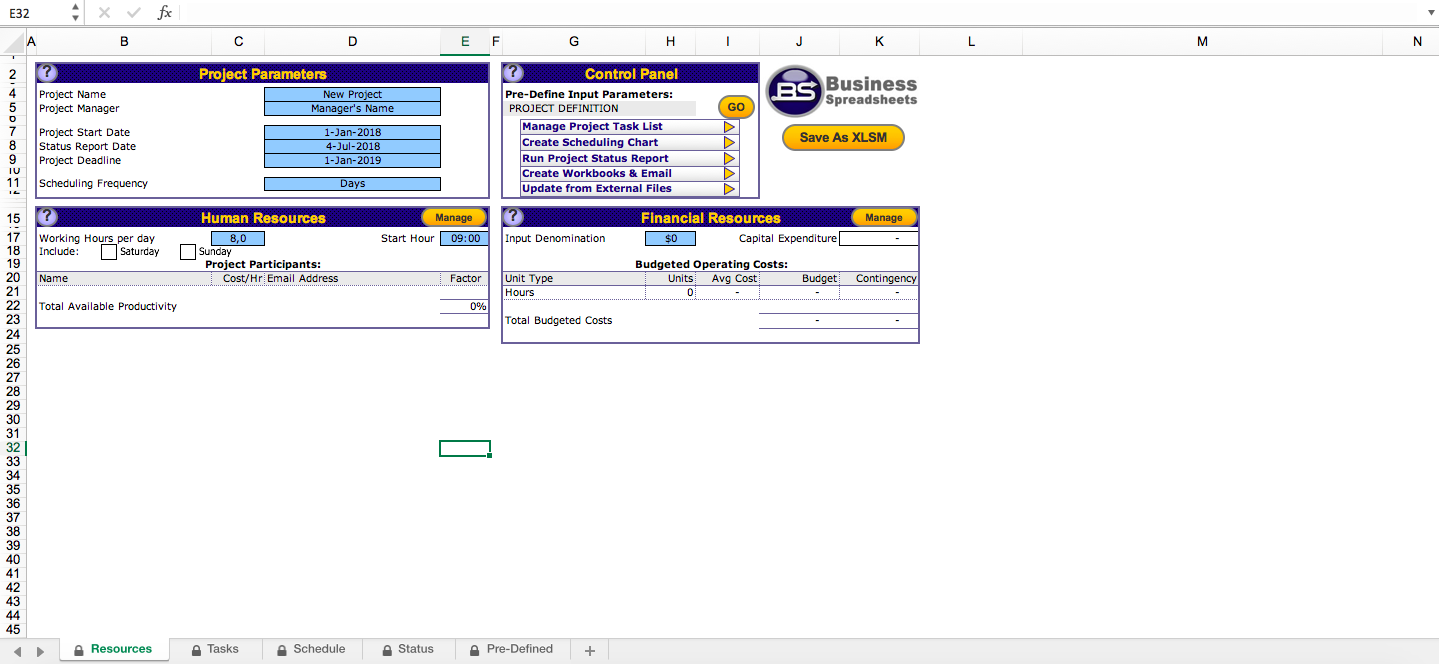Launch Create Scheduling Chart via its arrow
This screenshot has height=664, width=1439.
(729, 142)
